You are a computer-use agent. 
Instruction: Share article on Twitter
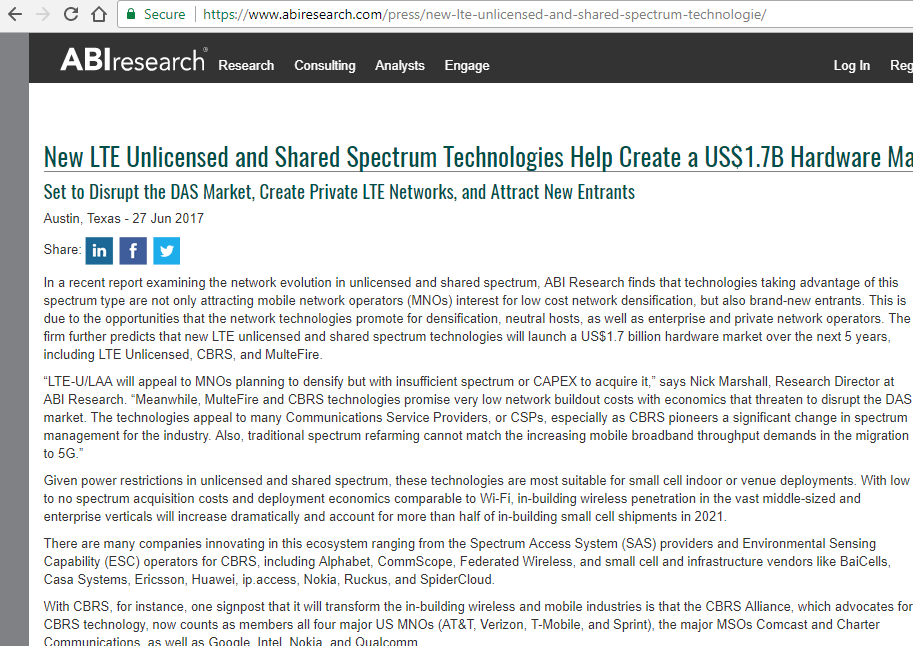(x=166, y=250)
